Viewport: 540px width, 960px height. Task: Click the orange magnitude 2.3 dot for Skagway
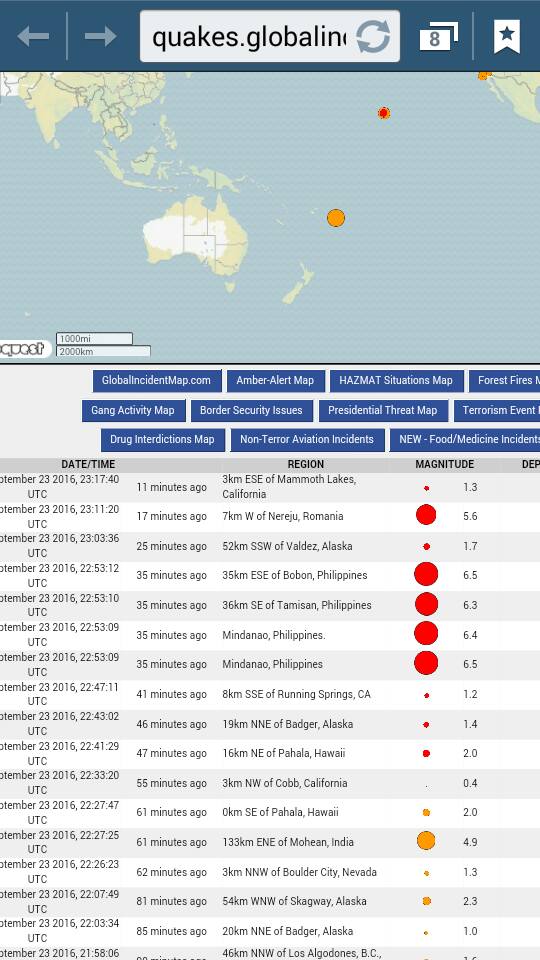427,901
